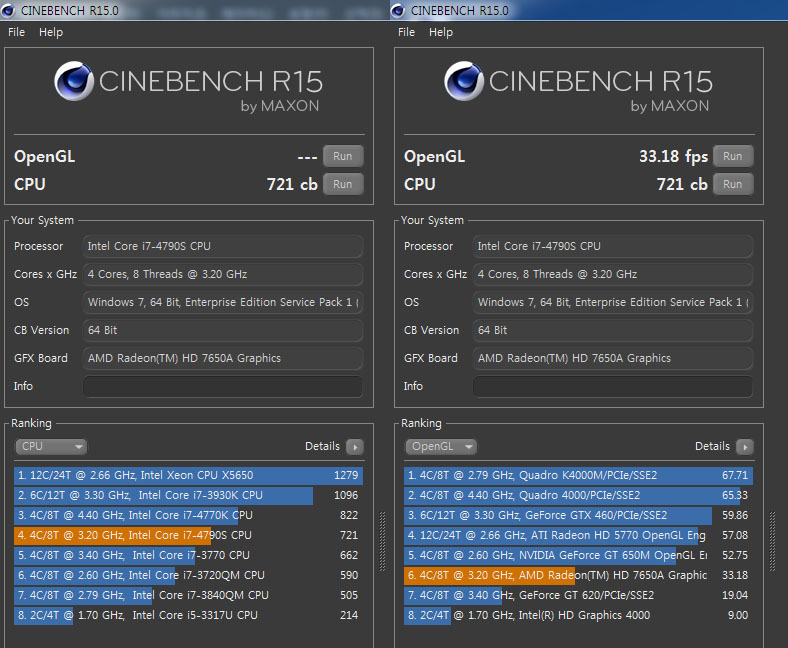
Task: Click the 721 cb score in right window
Action: point(682,184)
